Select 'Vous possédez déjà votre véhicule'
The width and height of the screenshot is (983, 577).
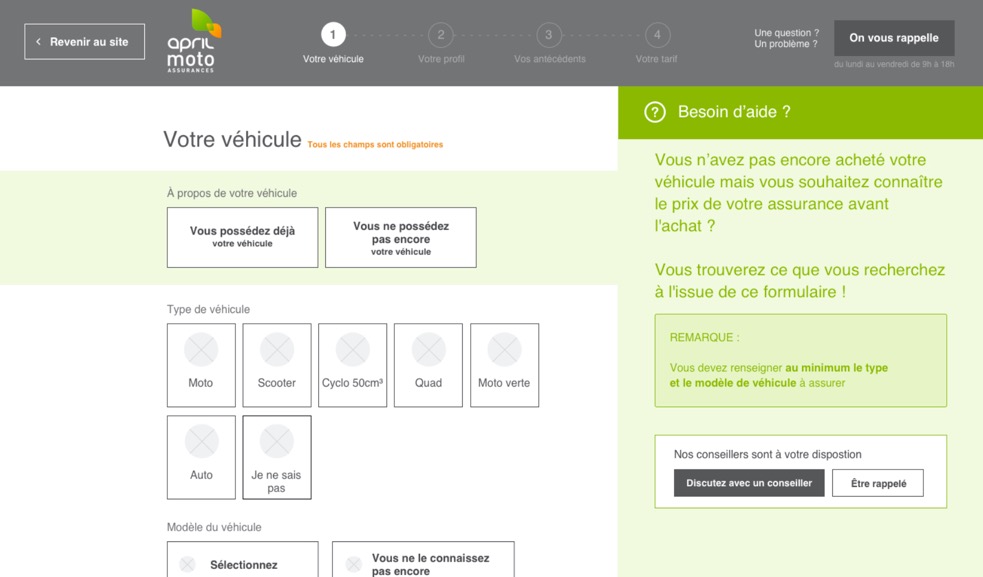click(242, 237)
